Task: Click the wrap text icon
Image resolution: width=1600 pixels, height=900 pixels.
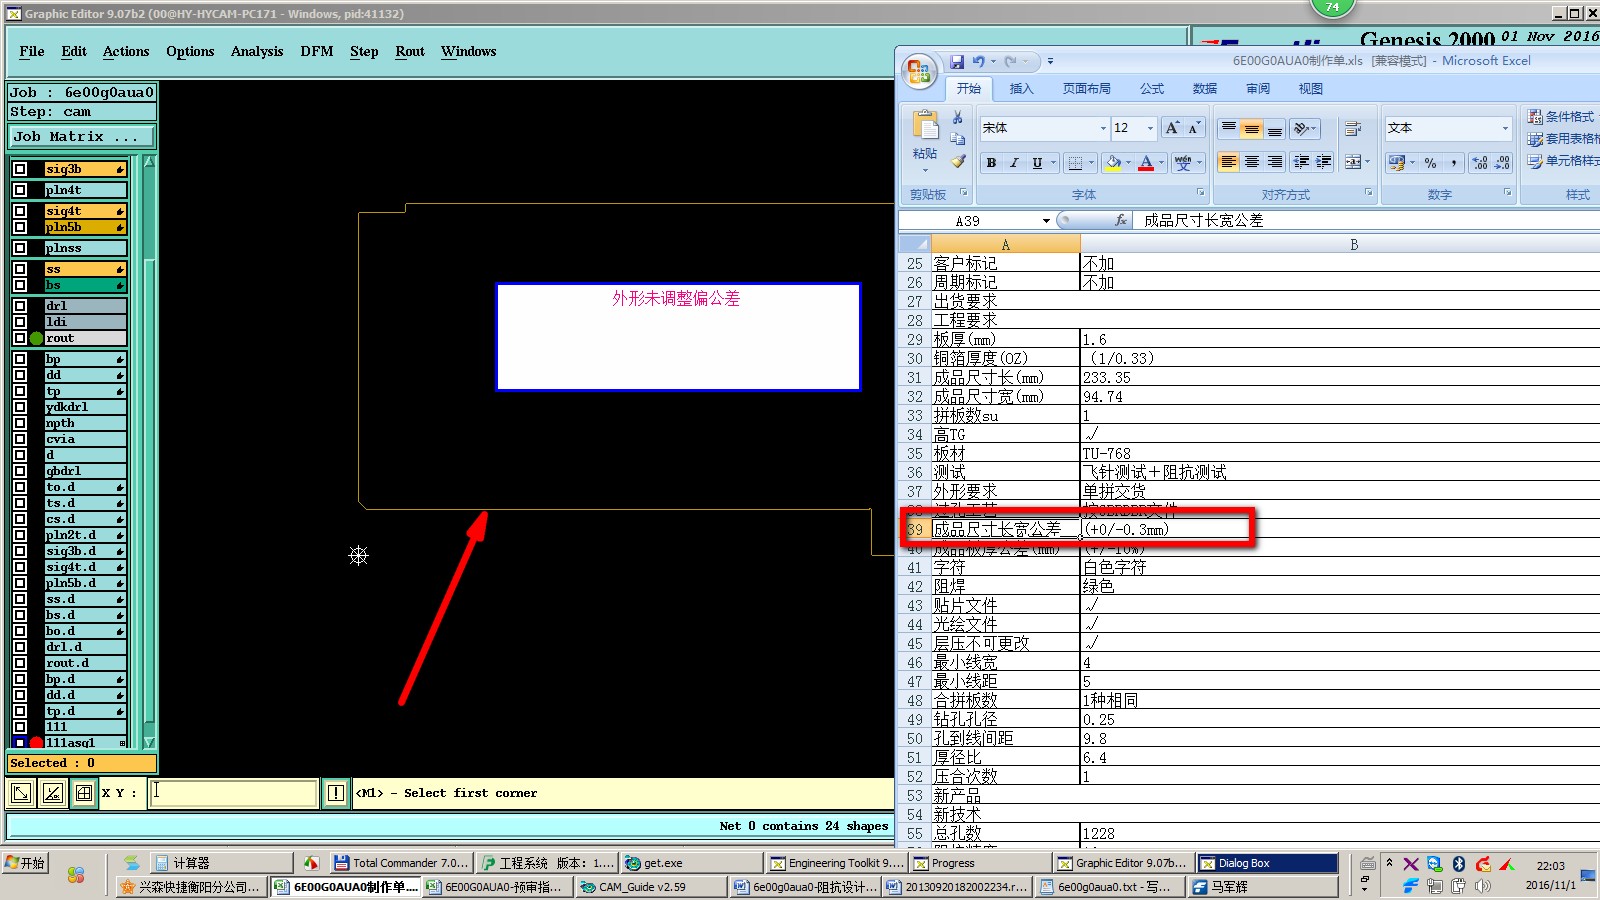Action: pyautogui.click(x=1353, y=128)
